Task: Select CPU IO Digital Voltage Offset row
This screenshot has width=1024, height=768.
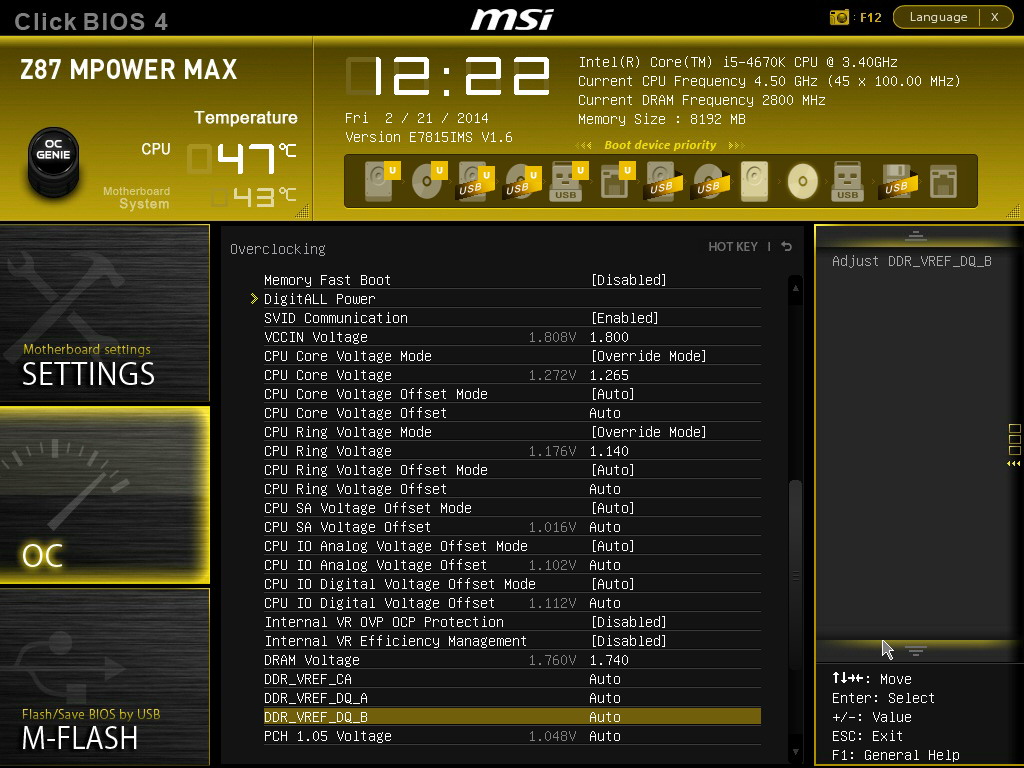Action: pos(512,602)
